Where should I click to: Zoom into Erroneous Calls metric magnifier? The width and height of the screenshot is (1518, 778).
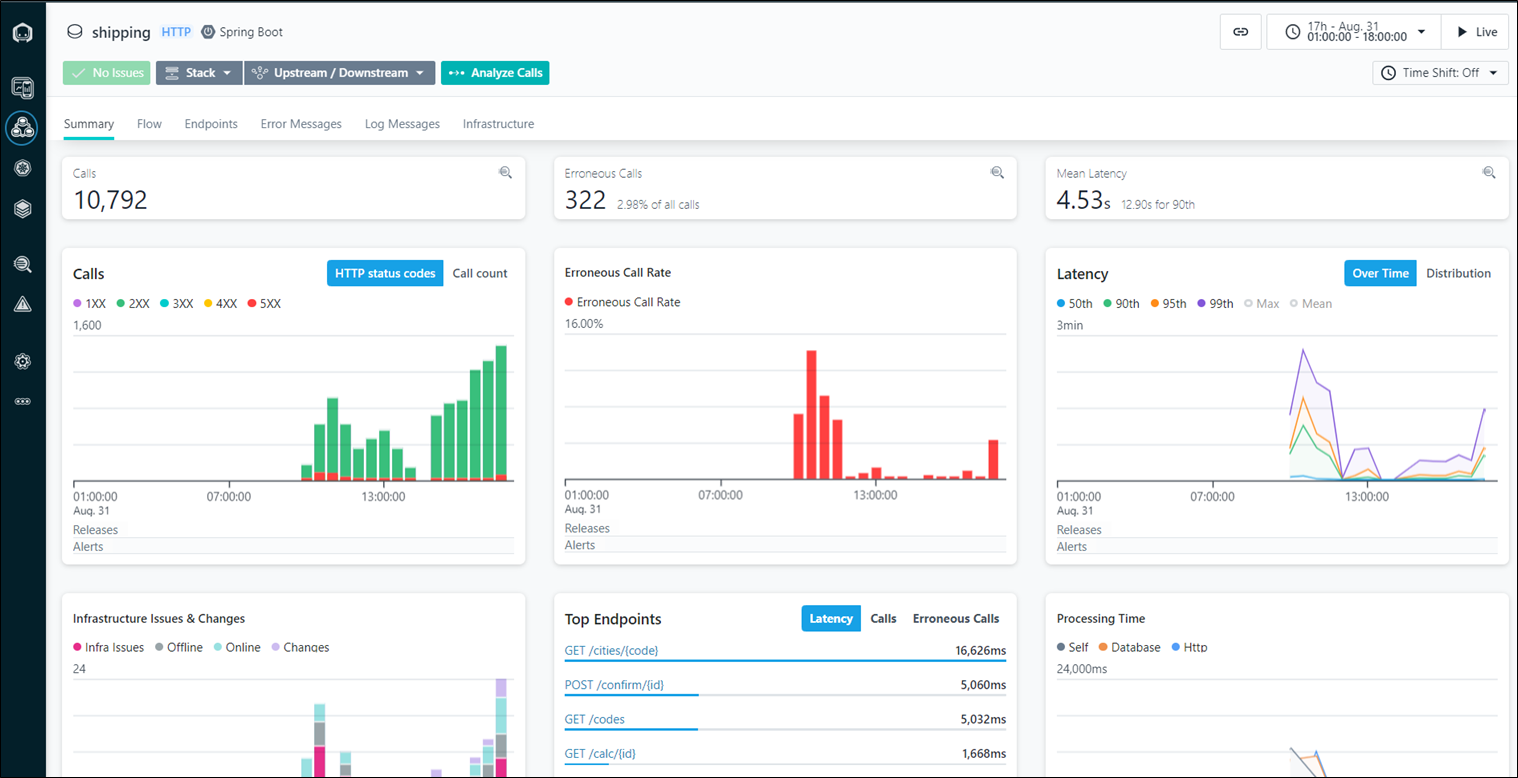tap(997, 173)
